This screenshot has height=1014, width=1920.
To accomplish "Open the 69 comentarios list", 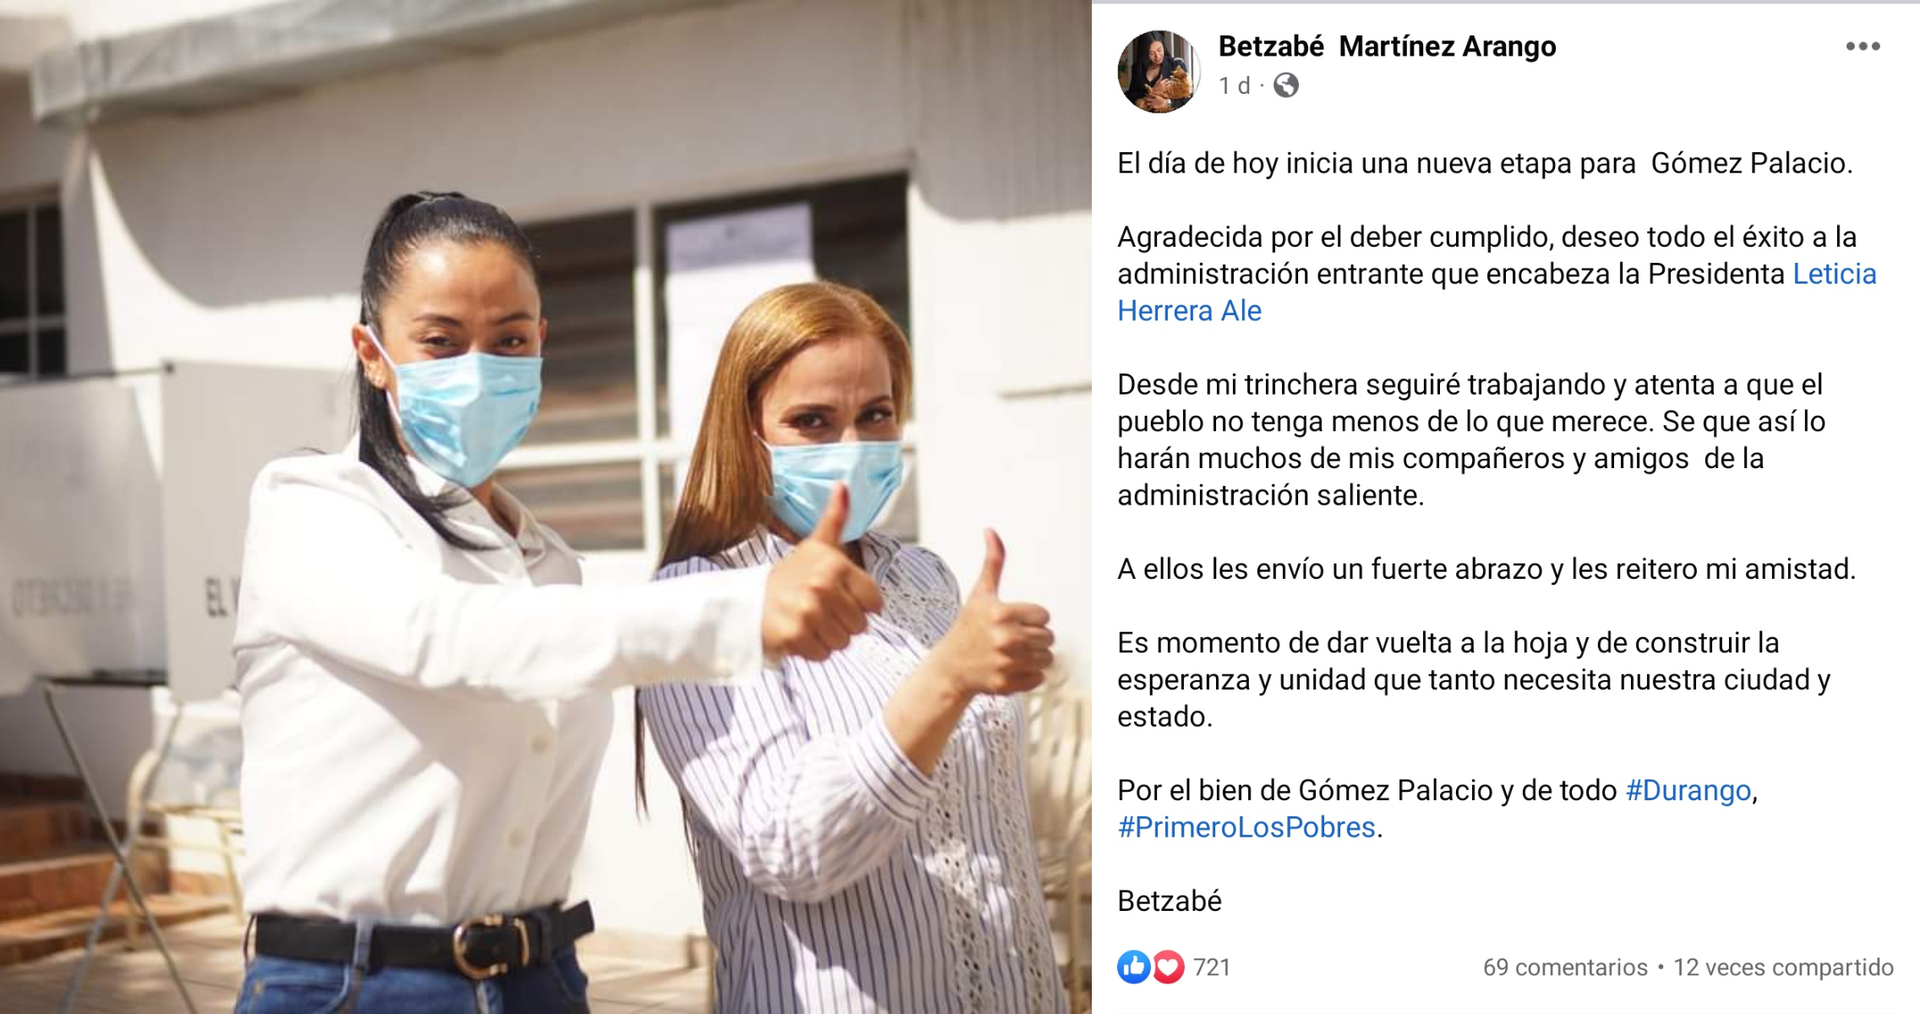I will pos(1565,967).
